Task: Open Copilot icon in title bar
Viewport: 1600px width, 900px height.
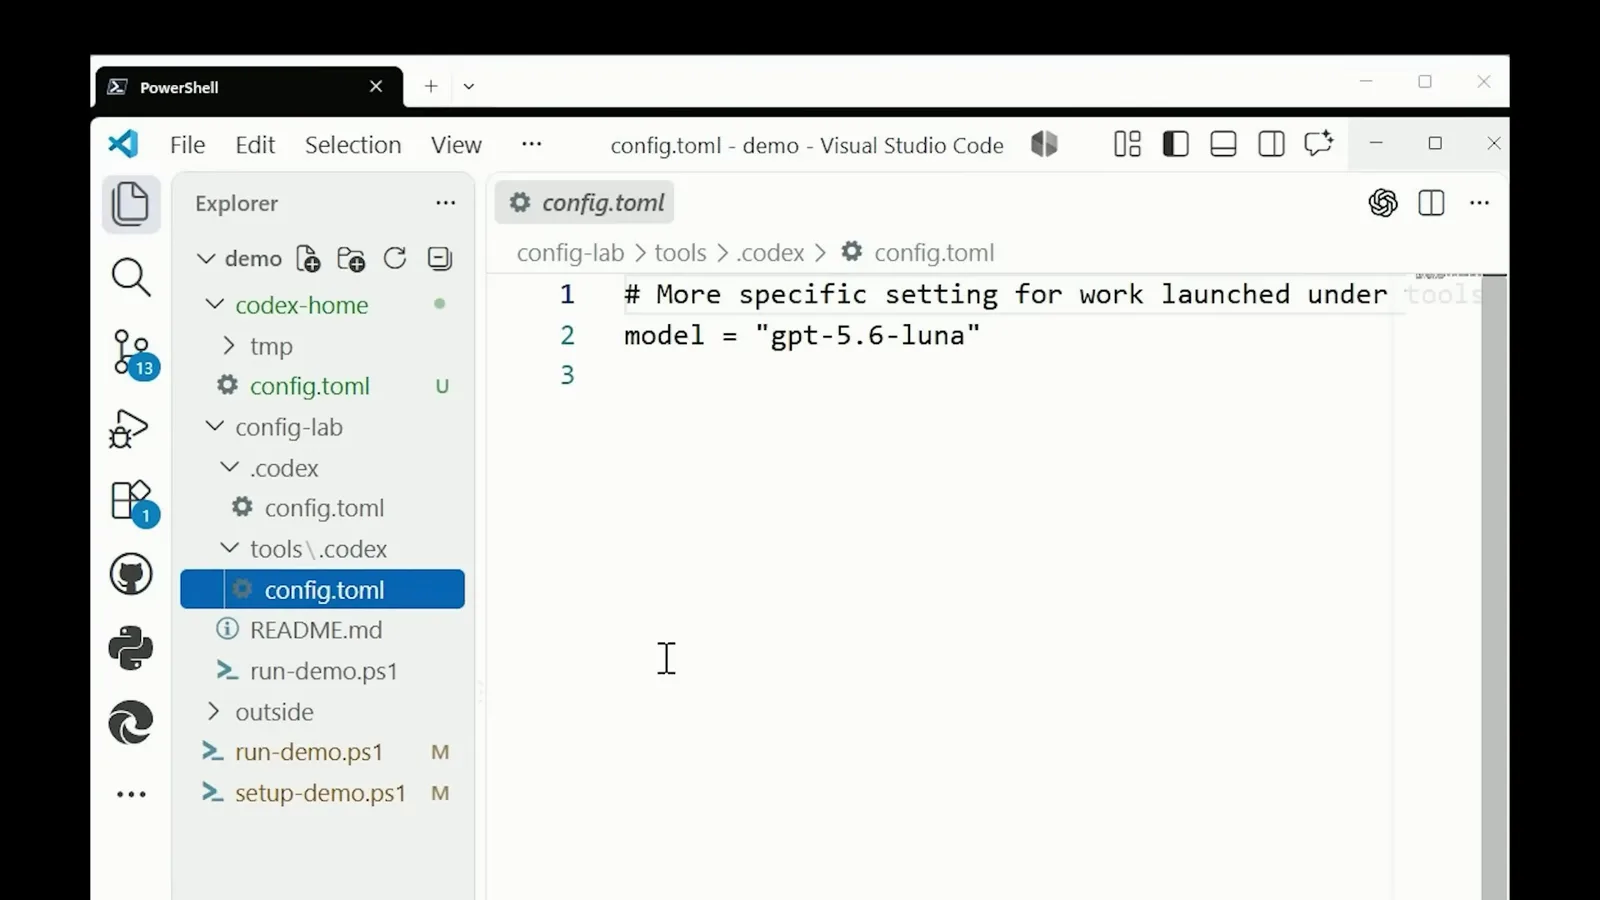Action: (x=1044, y=144)
